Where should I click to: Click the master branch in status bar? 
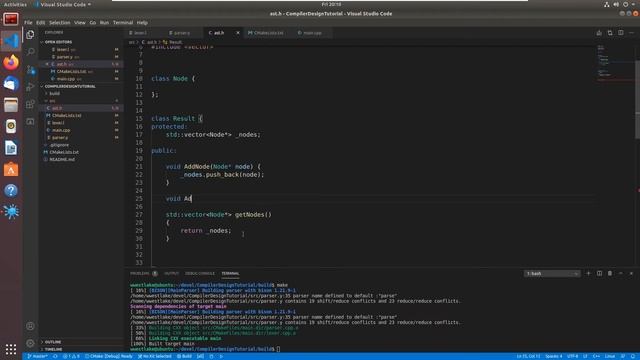(x=38, y=356)
